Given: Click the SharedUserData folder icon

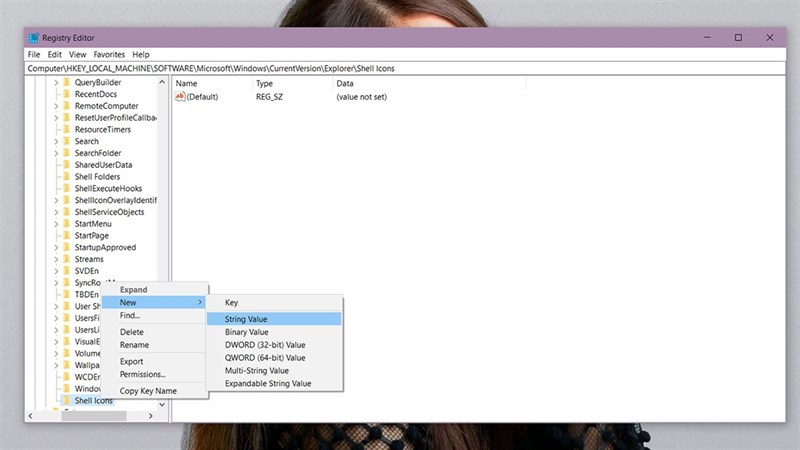Looking at the screenshot, I should coord(66,164).
